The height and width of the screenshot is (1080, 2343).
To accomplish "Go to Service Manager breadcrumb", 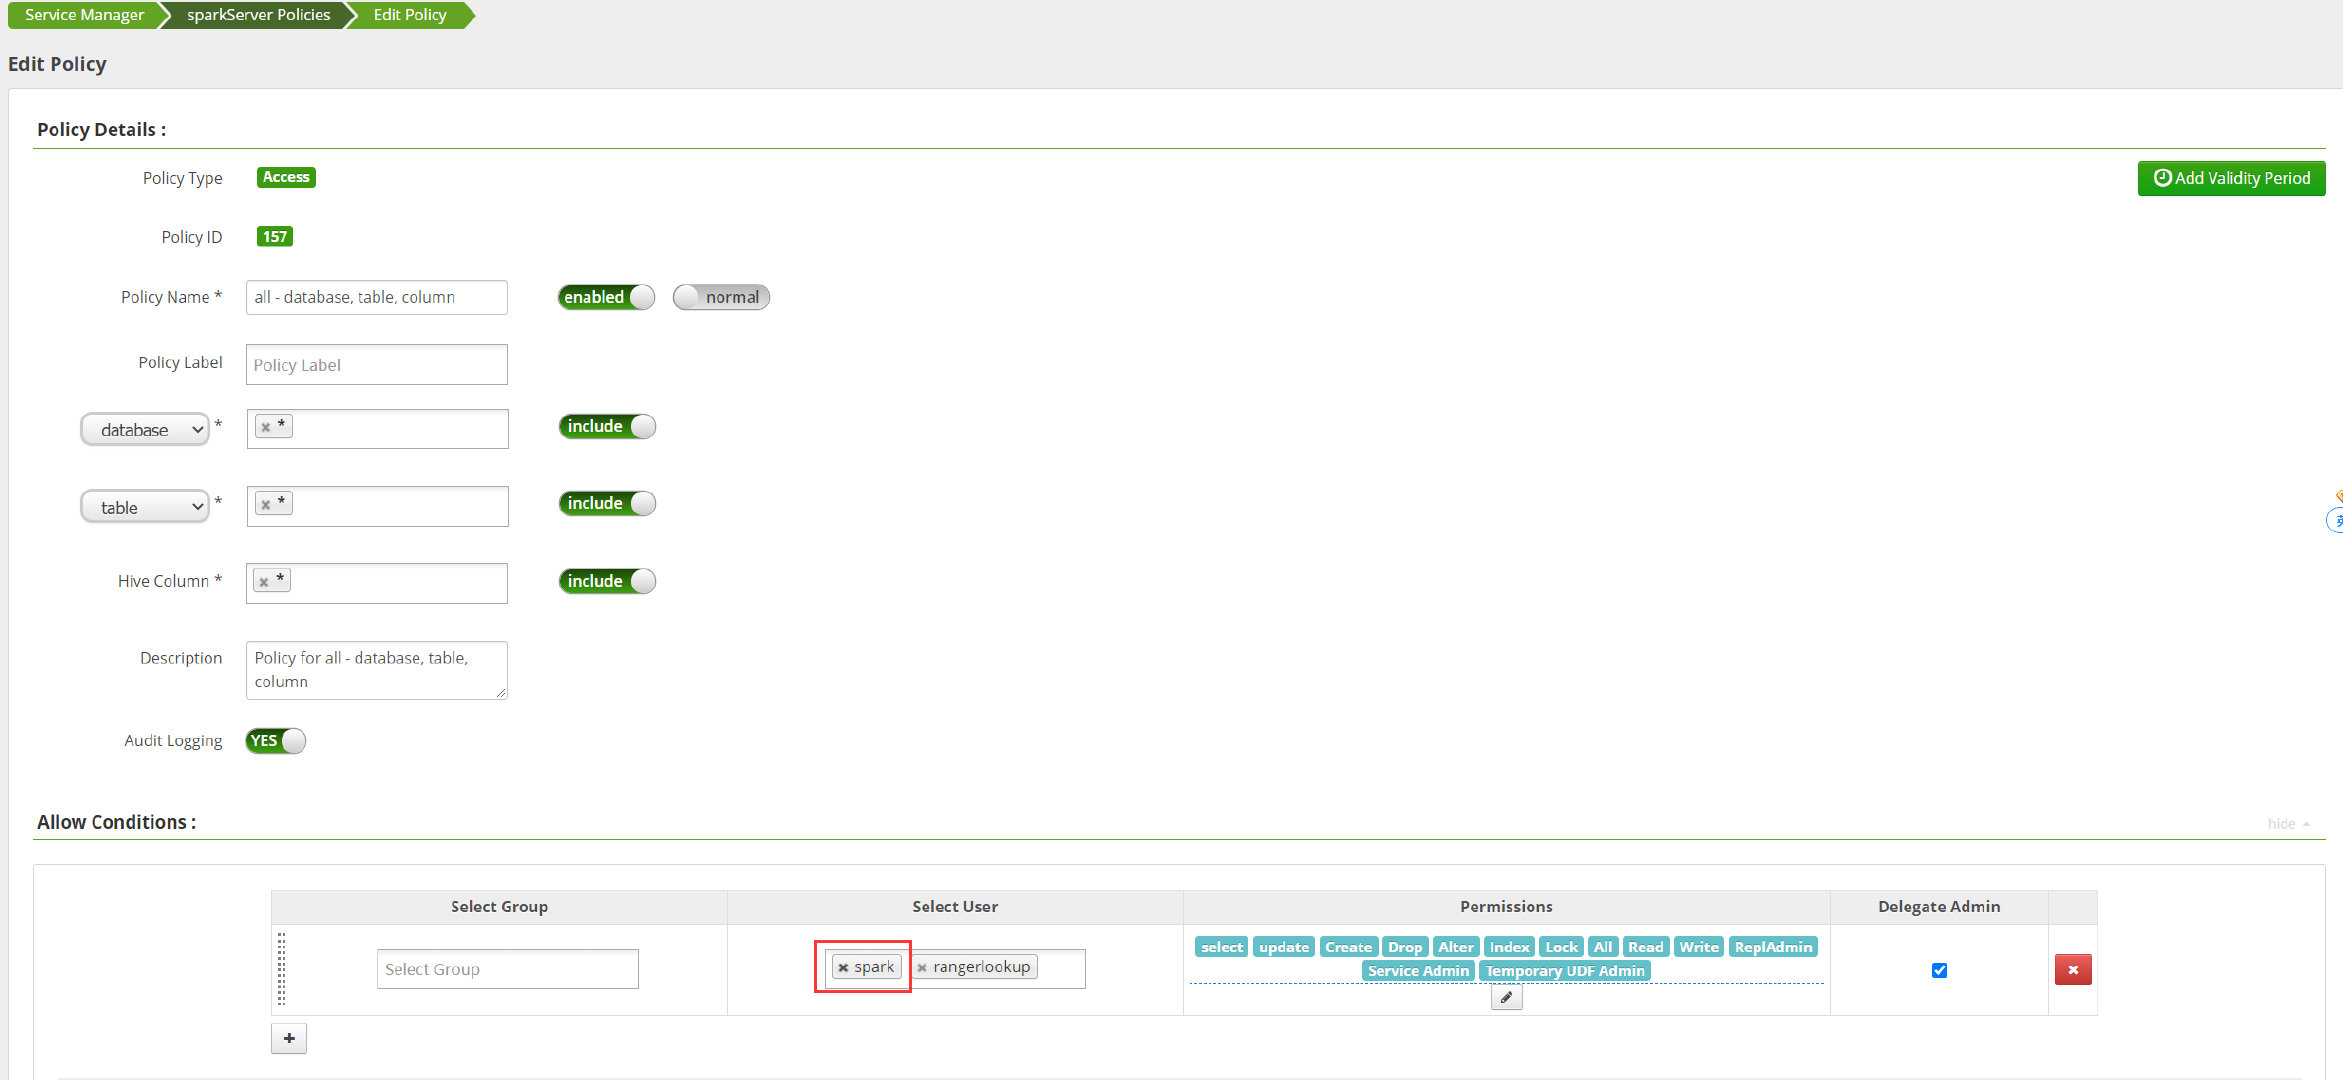I will (x=84, y=15).
